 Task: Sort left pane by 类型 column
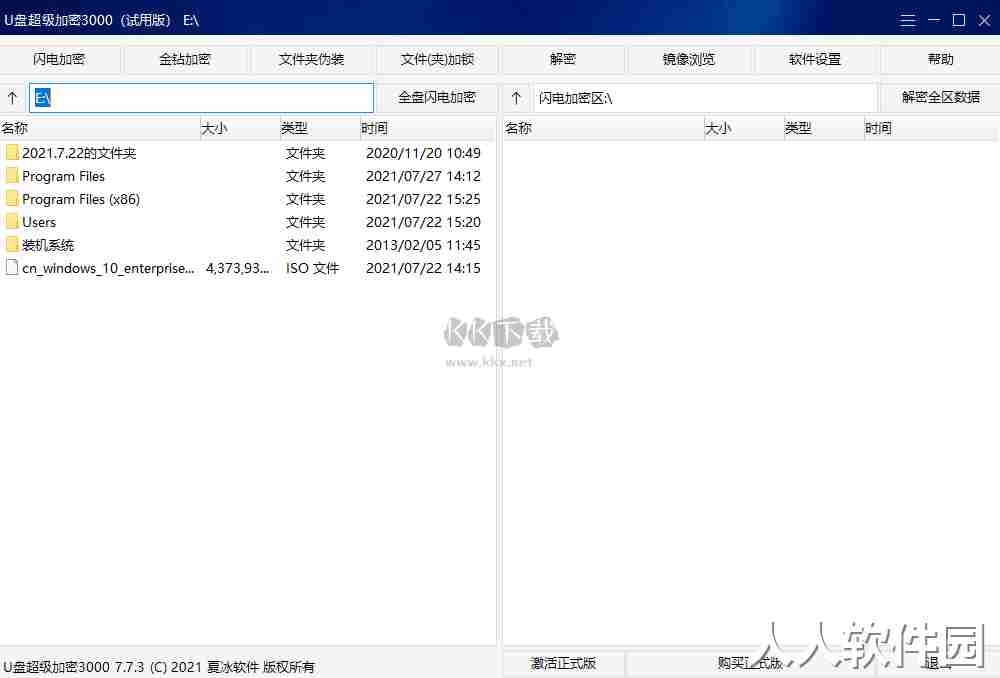[320, 128]
